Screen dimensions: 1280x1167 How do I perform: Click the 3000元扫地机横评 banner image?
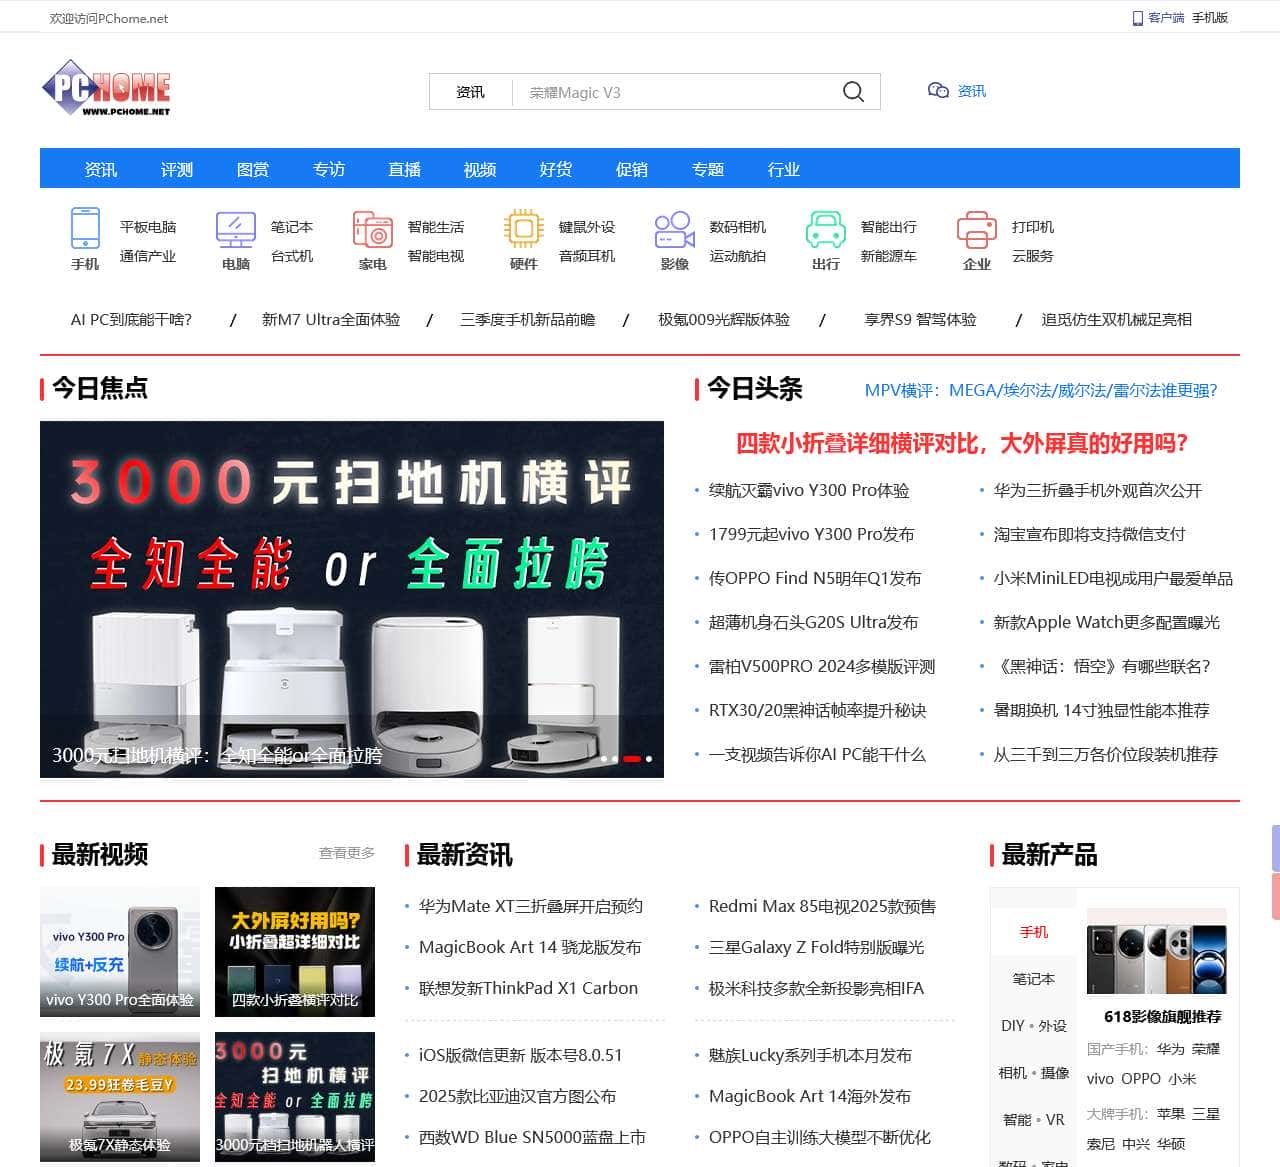point(352,599)
